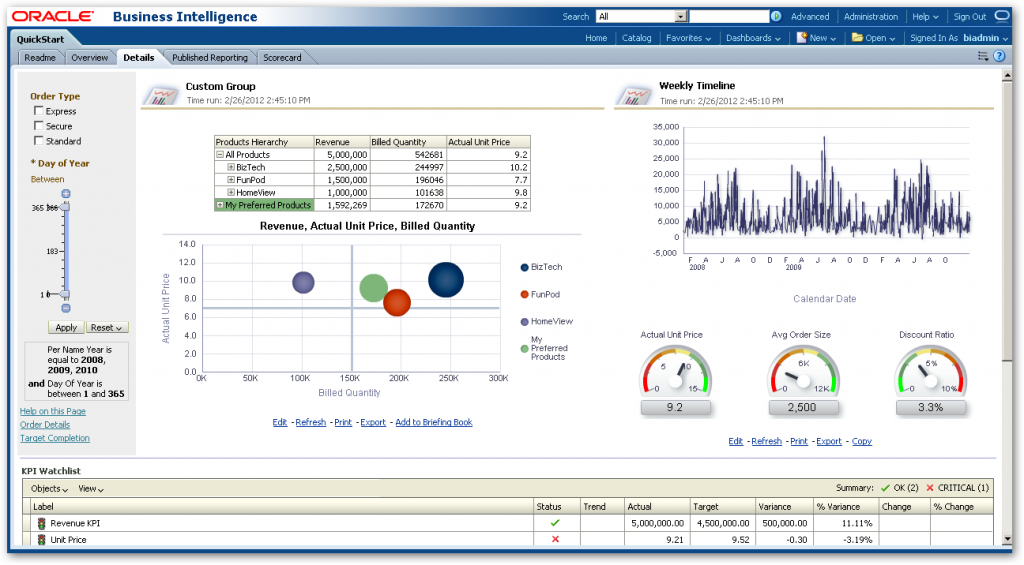Open the Add to Briefing Book link

pos(434,423)
